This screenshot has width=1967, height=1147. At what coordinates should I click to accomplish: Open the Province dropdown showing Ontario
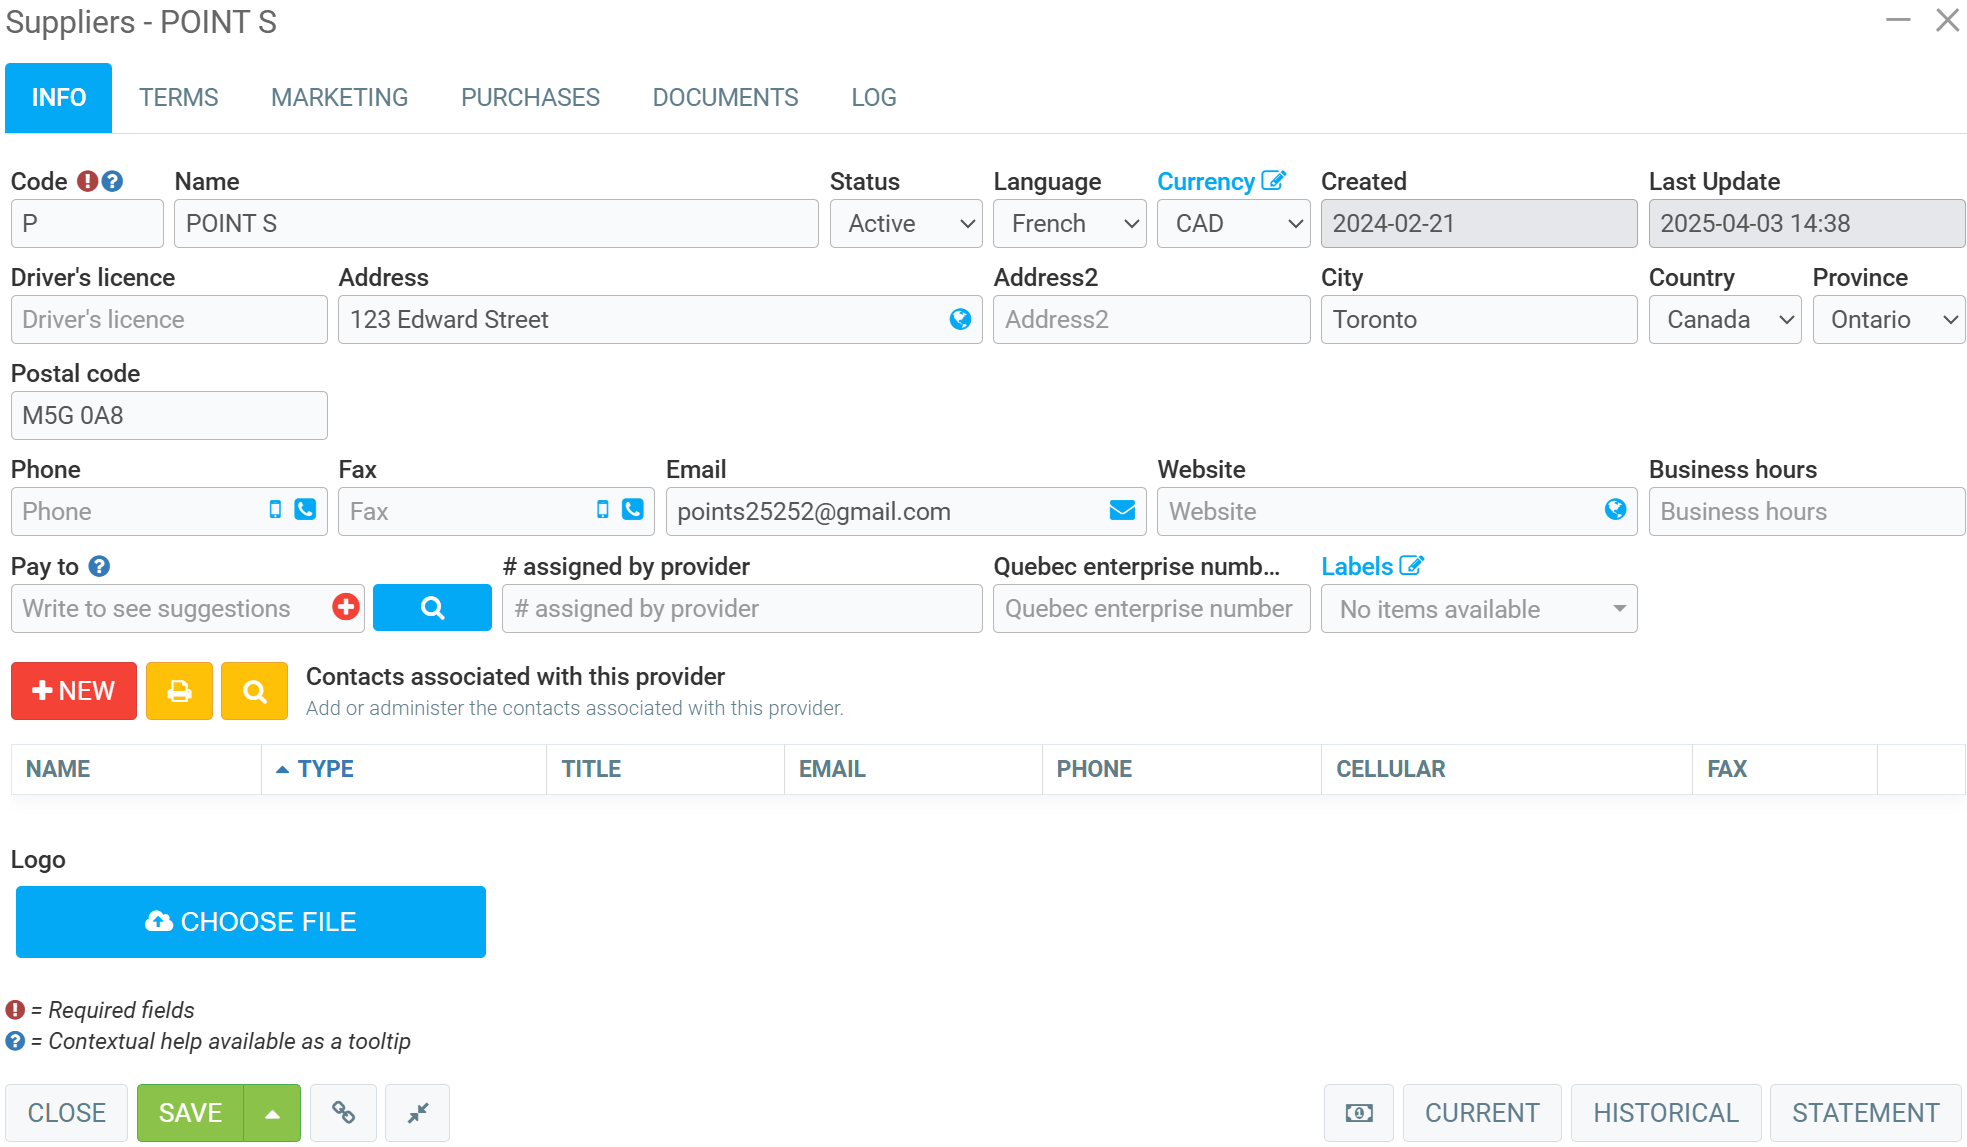click(1888, 319)
